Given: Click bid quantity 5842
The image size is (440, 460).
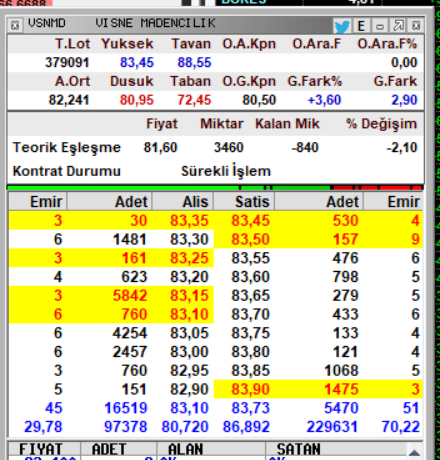Looking at the screenshot, I should pos(130,296).
